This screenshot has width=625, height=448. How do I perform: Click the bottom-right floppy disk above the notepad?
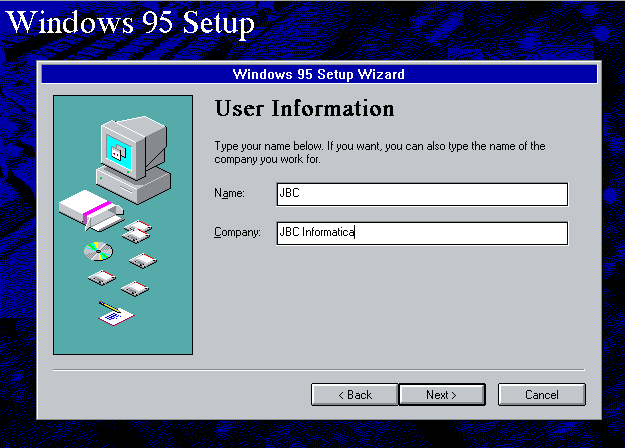pyautogui.click(x=135, y=289)
